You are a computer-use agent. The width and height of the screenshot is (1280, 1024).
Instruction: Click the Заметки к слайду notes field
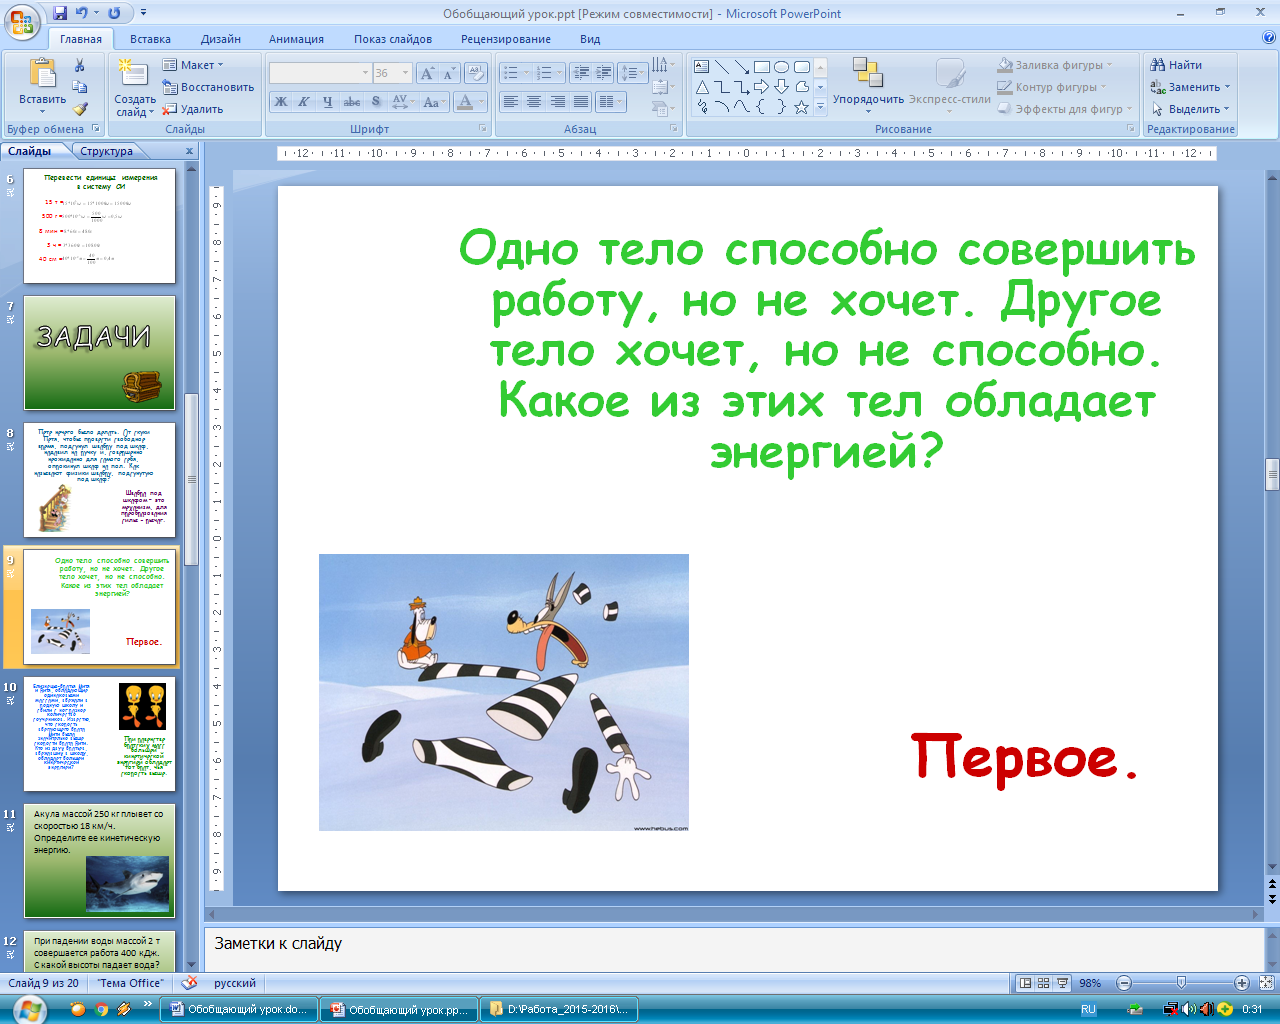click(x=735, y=949)
